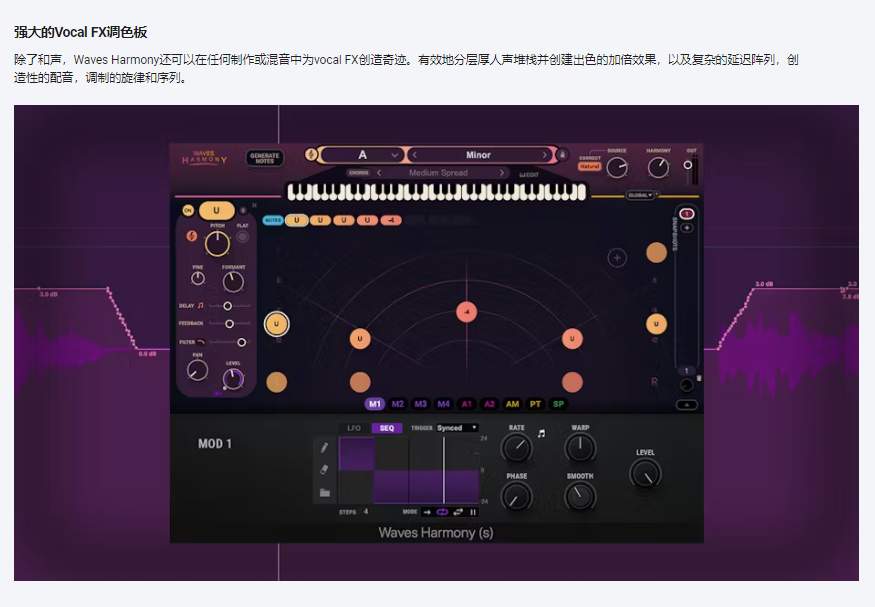Switch to the LFO tab
Image resolution: width=875 pixels, height=607 pixels.
pyautogui.click(x=353, y=428)
